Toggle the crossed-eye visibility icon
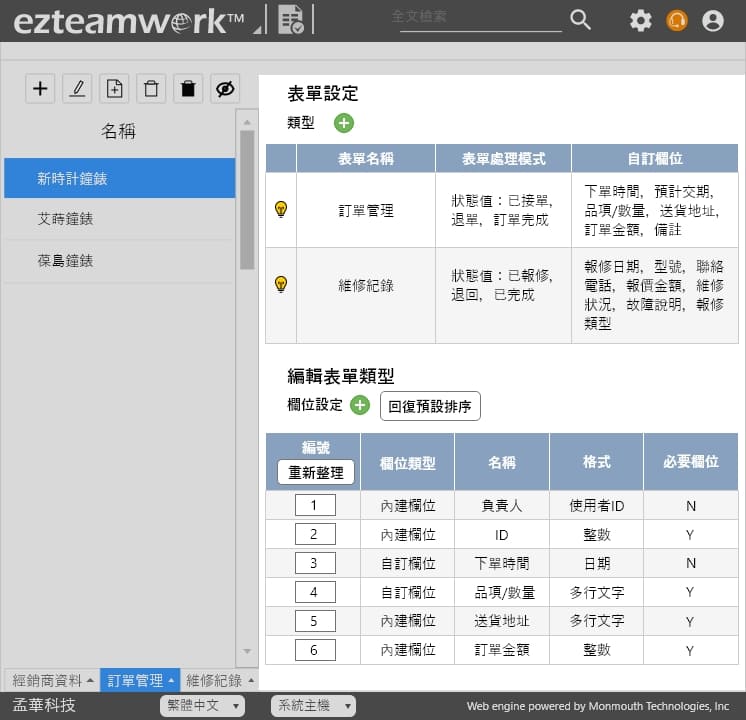The width and height of the screenshot is (746, 720). coord(225,89)
